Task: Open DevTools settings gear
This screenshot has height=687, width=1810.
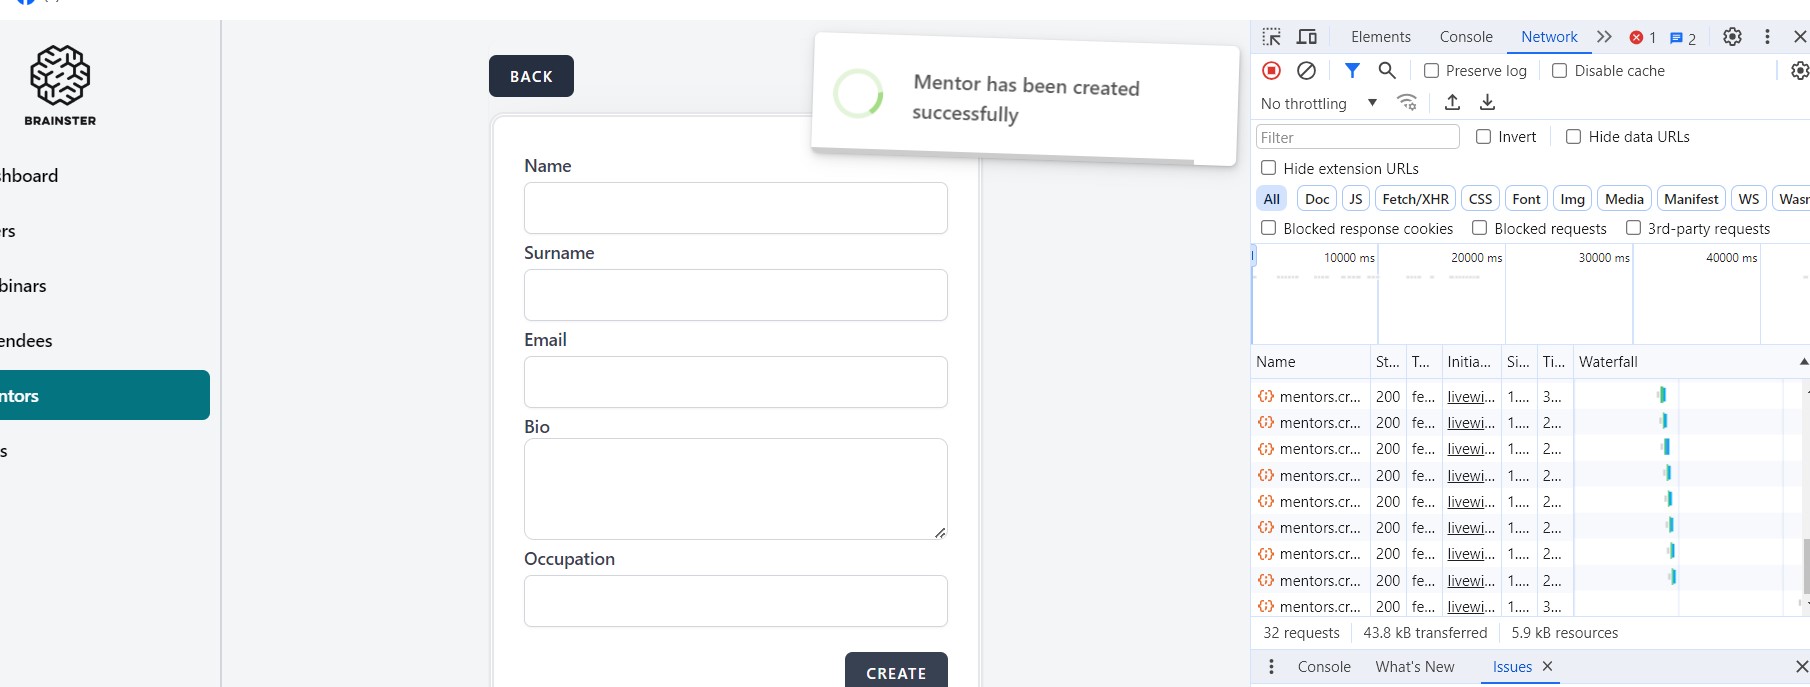Action: click(x=1733, y=37)
